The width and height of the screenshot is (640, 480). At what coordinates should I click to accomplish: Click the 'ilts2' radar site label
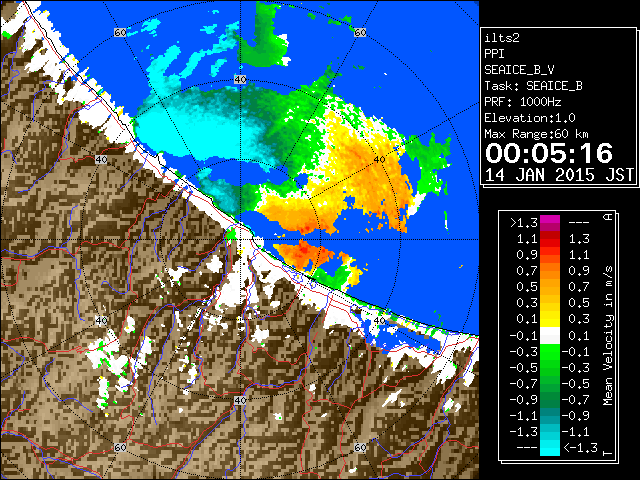502,38
